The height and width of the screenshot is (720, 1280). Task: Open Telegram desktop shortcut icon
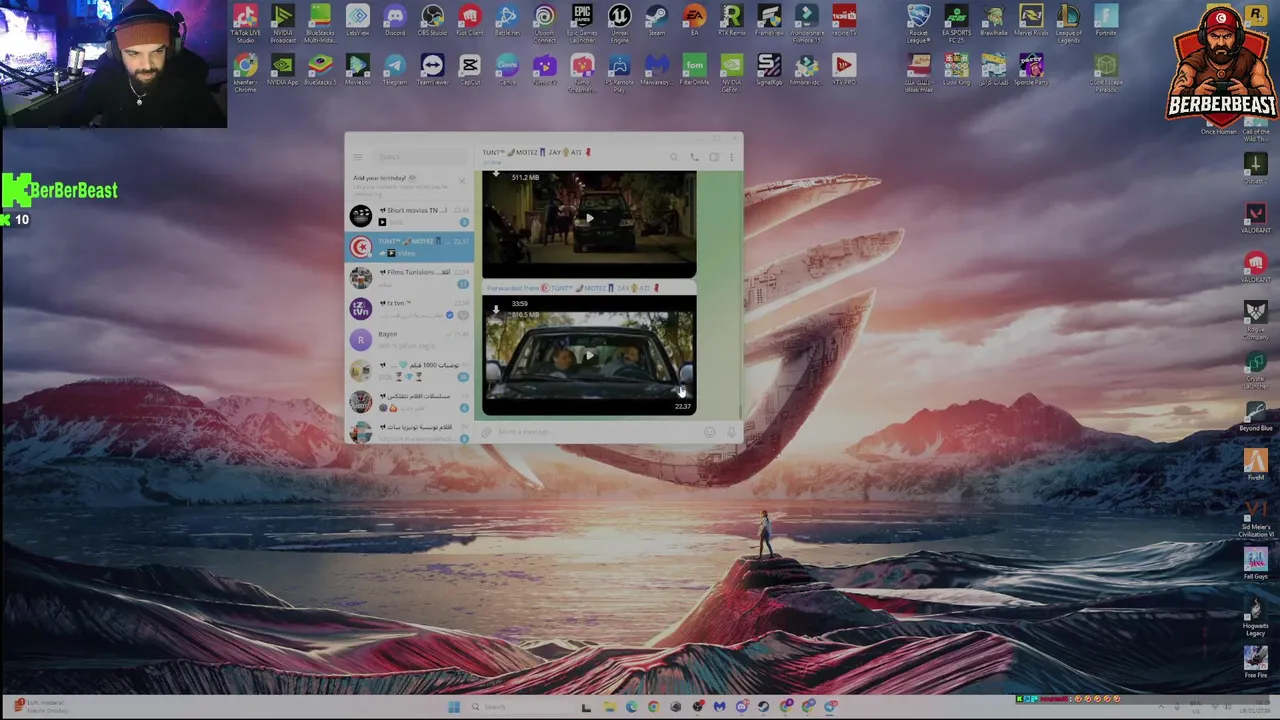pos(395,71)
